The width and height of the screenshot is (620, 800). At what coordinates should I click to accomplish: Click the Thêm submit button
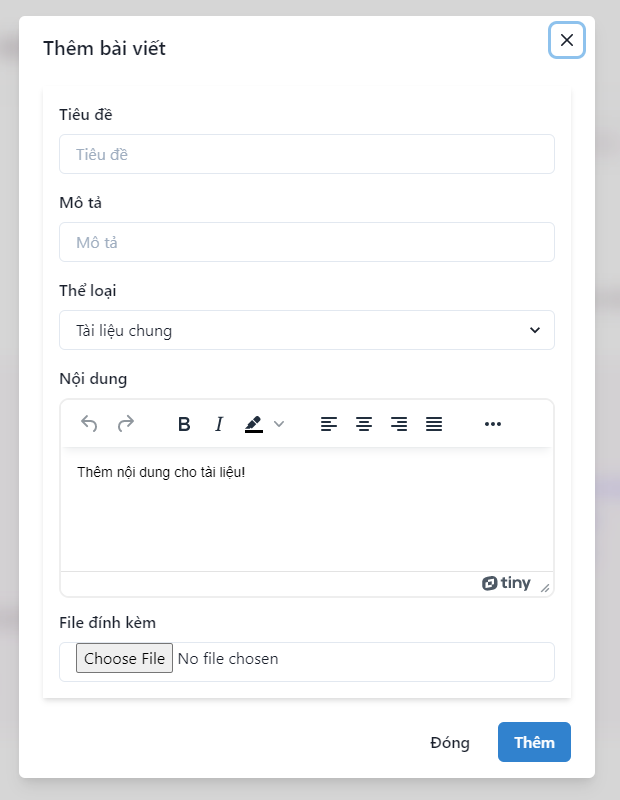[x=534, y=742]
